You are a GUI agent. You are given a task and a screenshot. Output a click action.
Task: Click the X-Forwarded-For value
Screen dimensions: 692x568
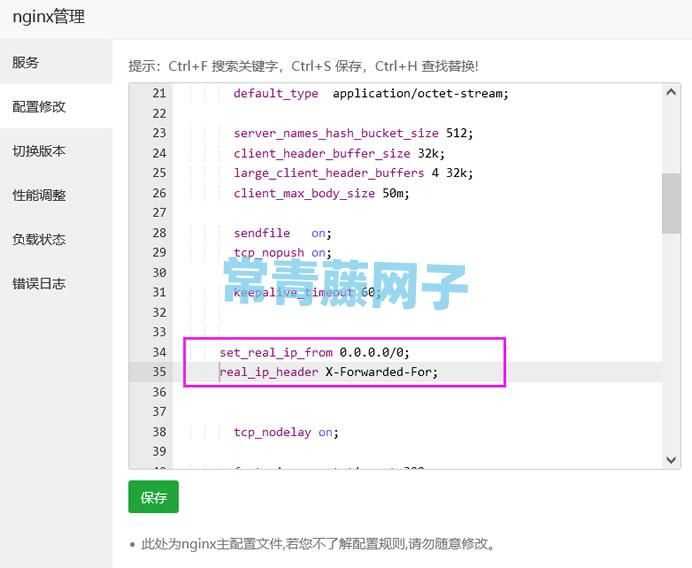pos(378,372)
